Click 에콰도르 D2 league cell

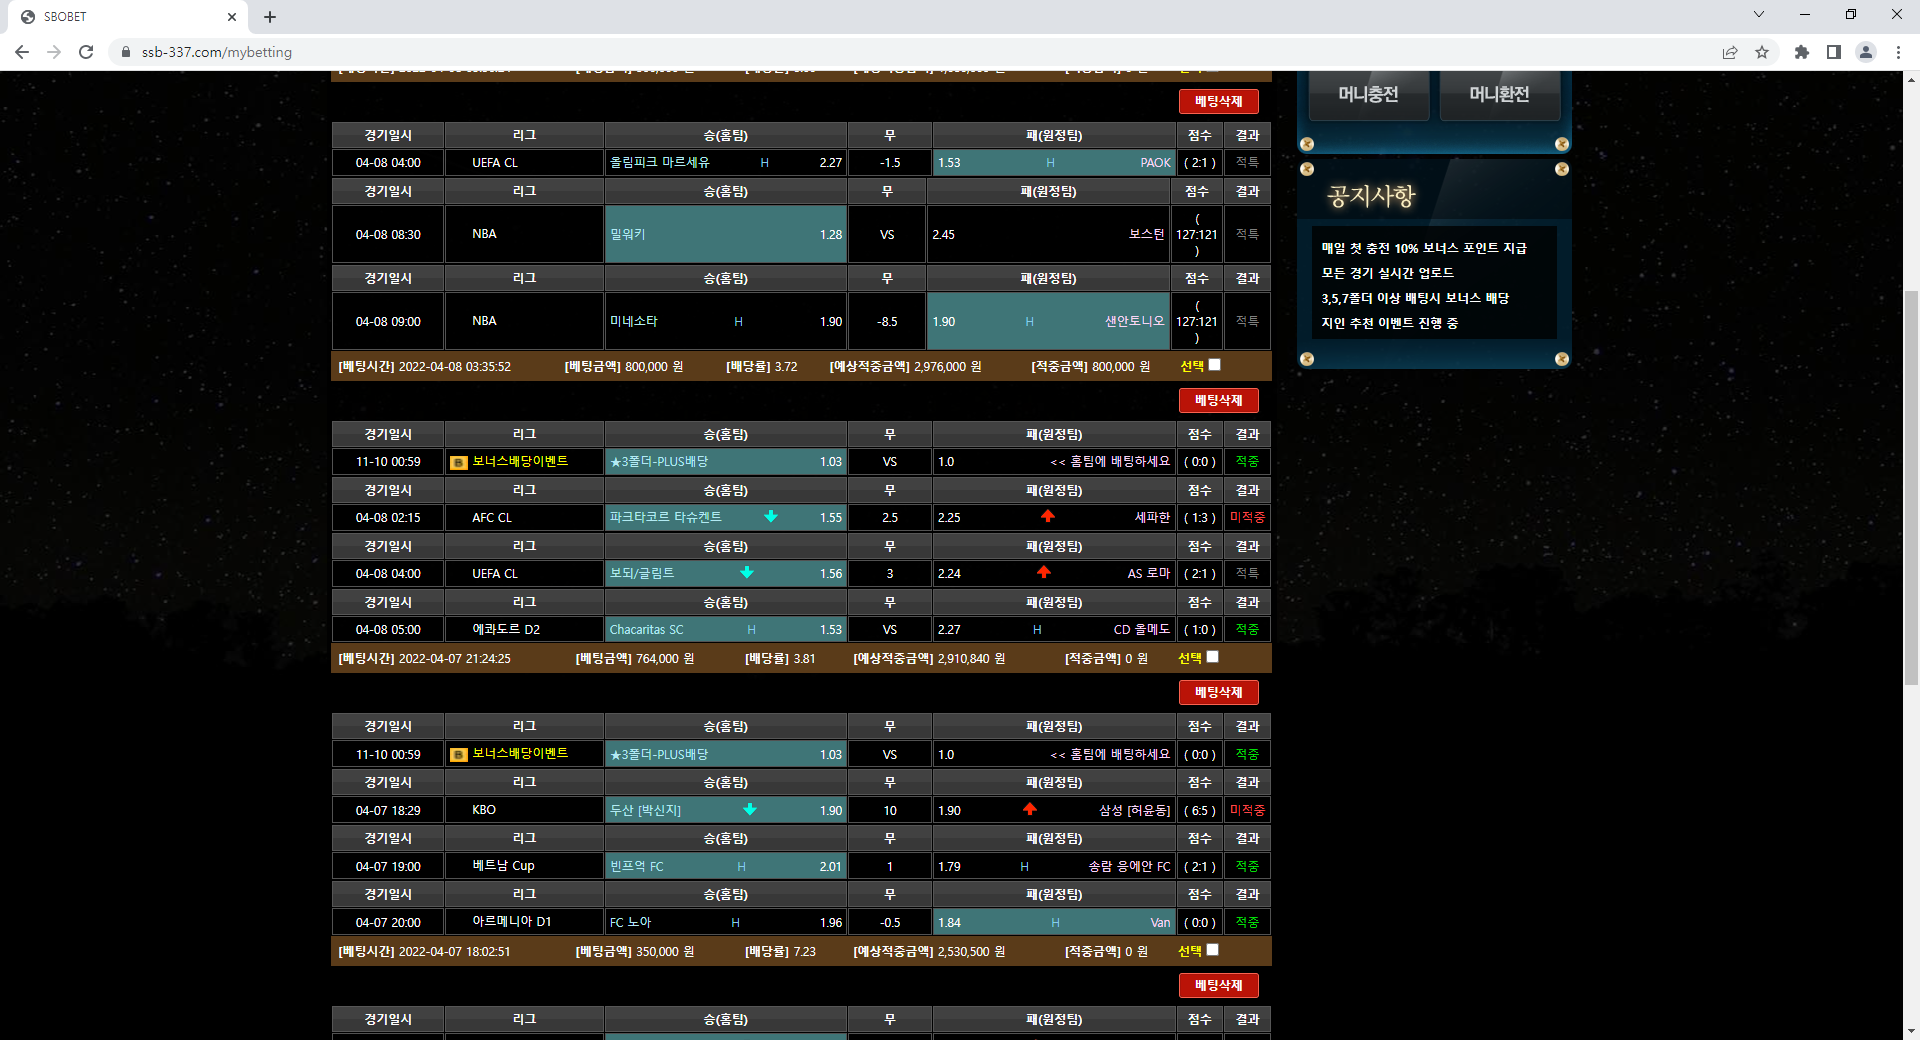click(524, 630)
